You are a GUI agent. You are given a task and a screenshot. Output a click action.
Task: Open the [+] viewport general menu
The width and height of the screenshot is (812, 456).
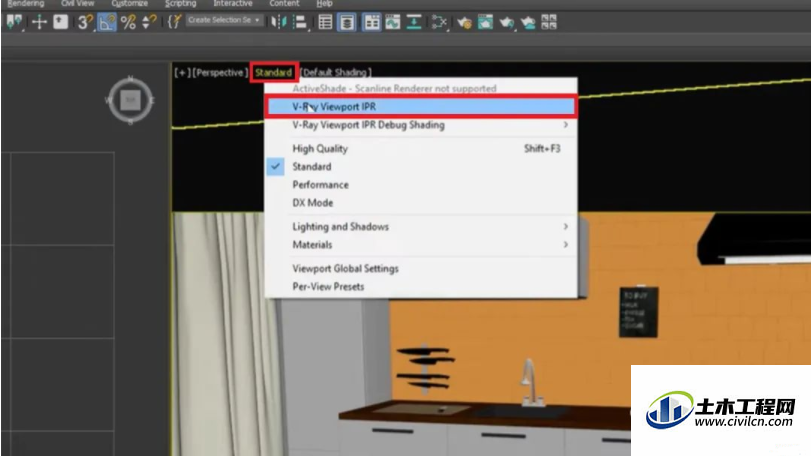(182, 72)
